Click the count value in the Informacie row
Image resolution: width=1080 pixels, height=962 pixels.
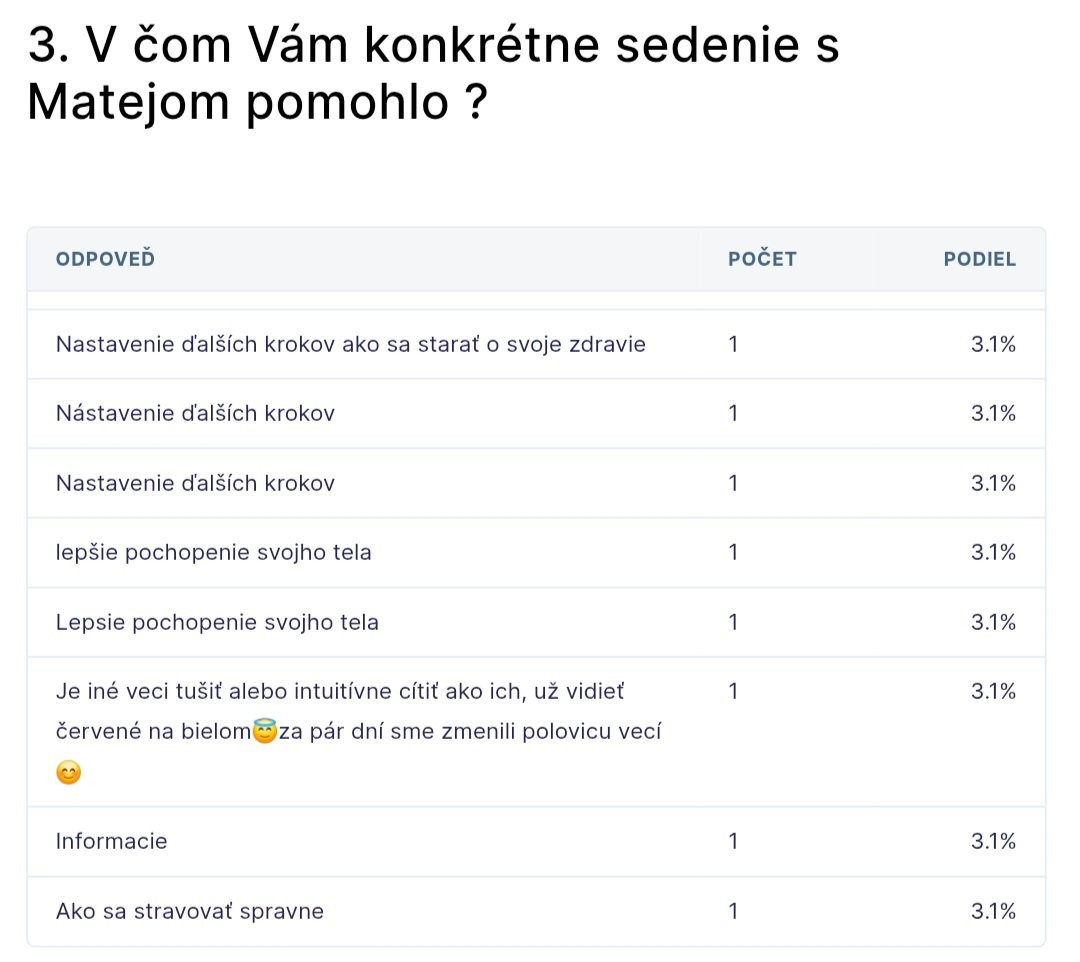coord(733,841)
